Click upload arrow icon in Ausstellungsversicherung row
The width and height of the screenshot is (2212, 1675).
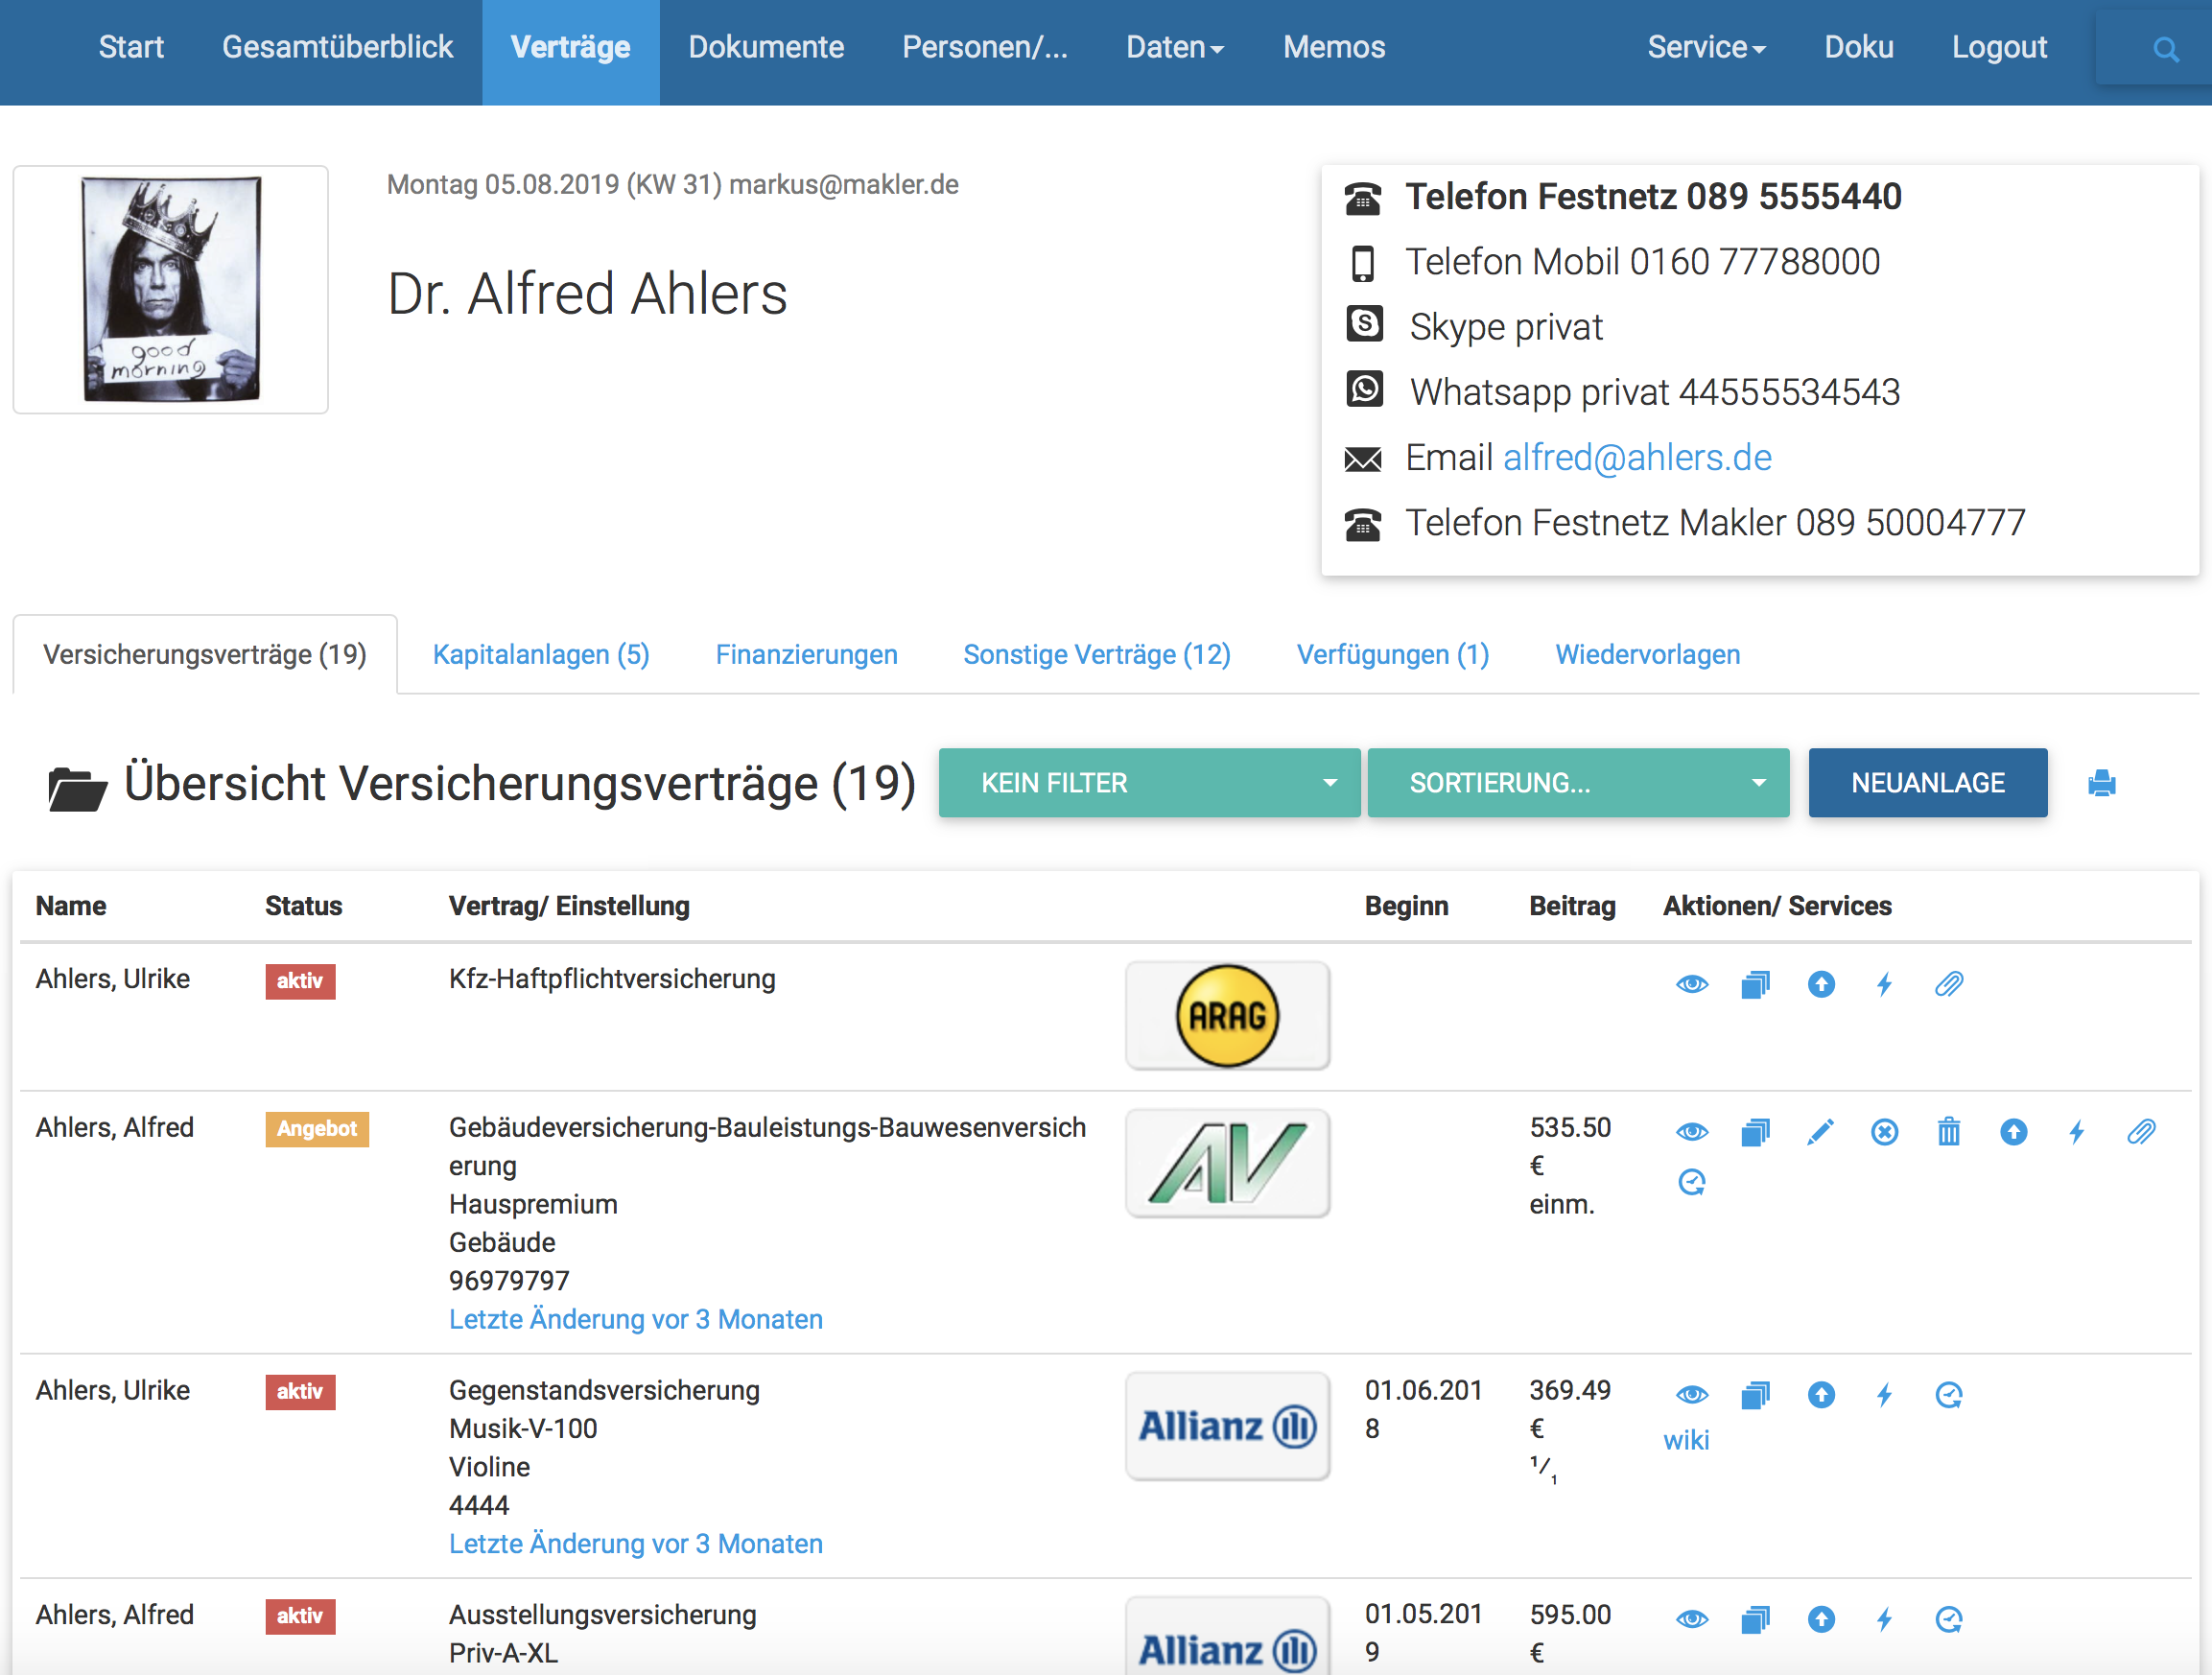(x=1821, y=1619)
